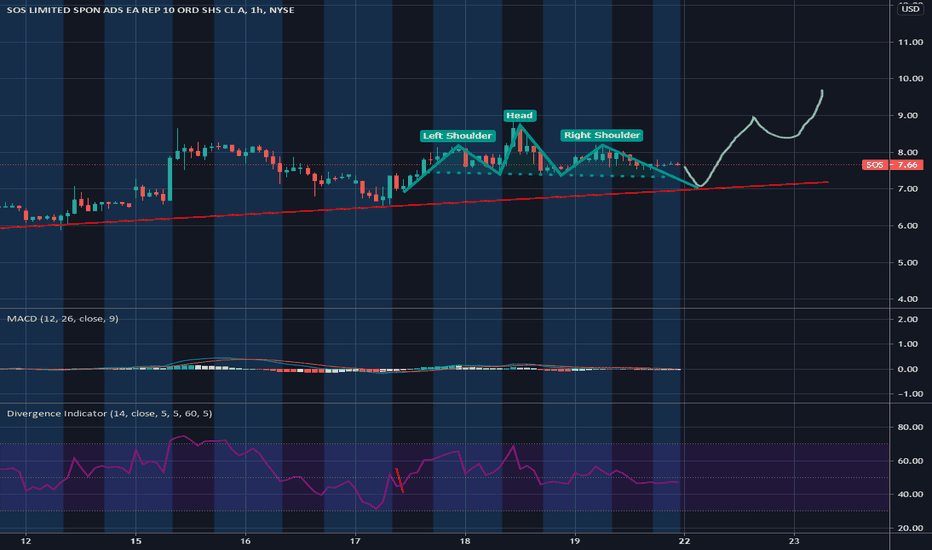Click the "60.00" Divergence axis label
Viewport: 932px width, 550px height.
pyautogui.click(x=910, y=461)
